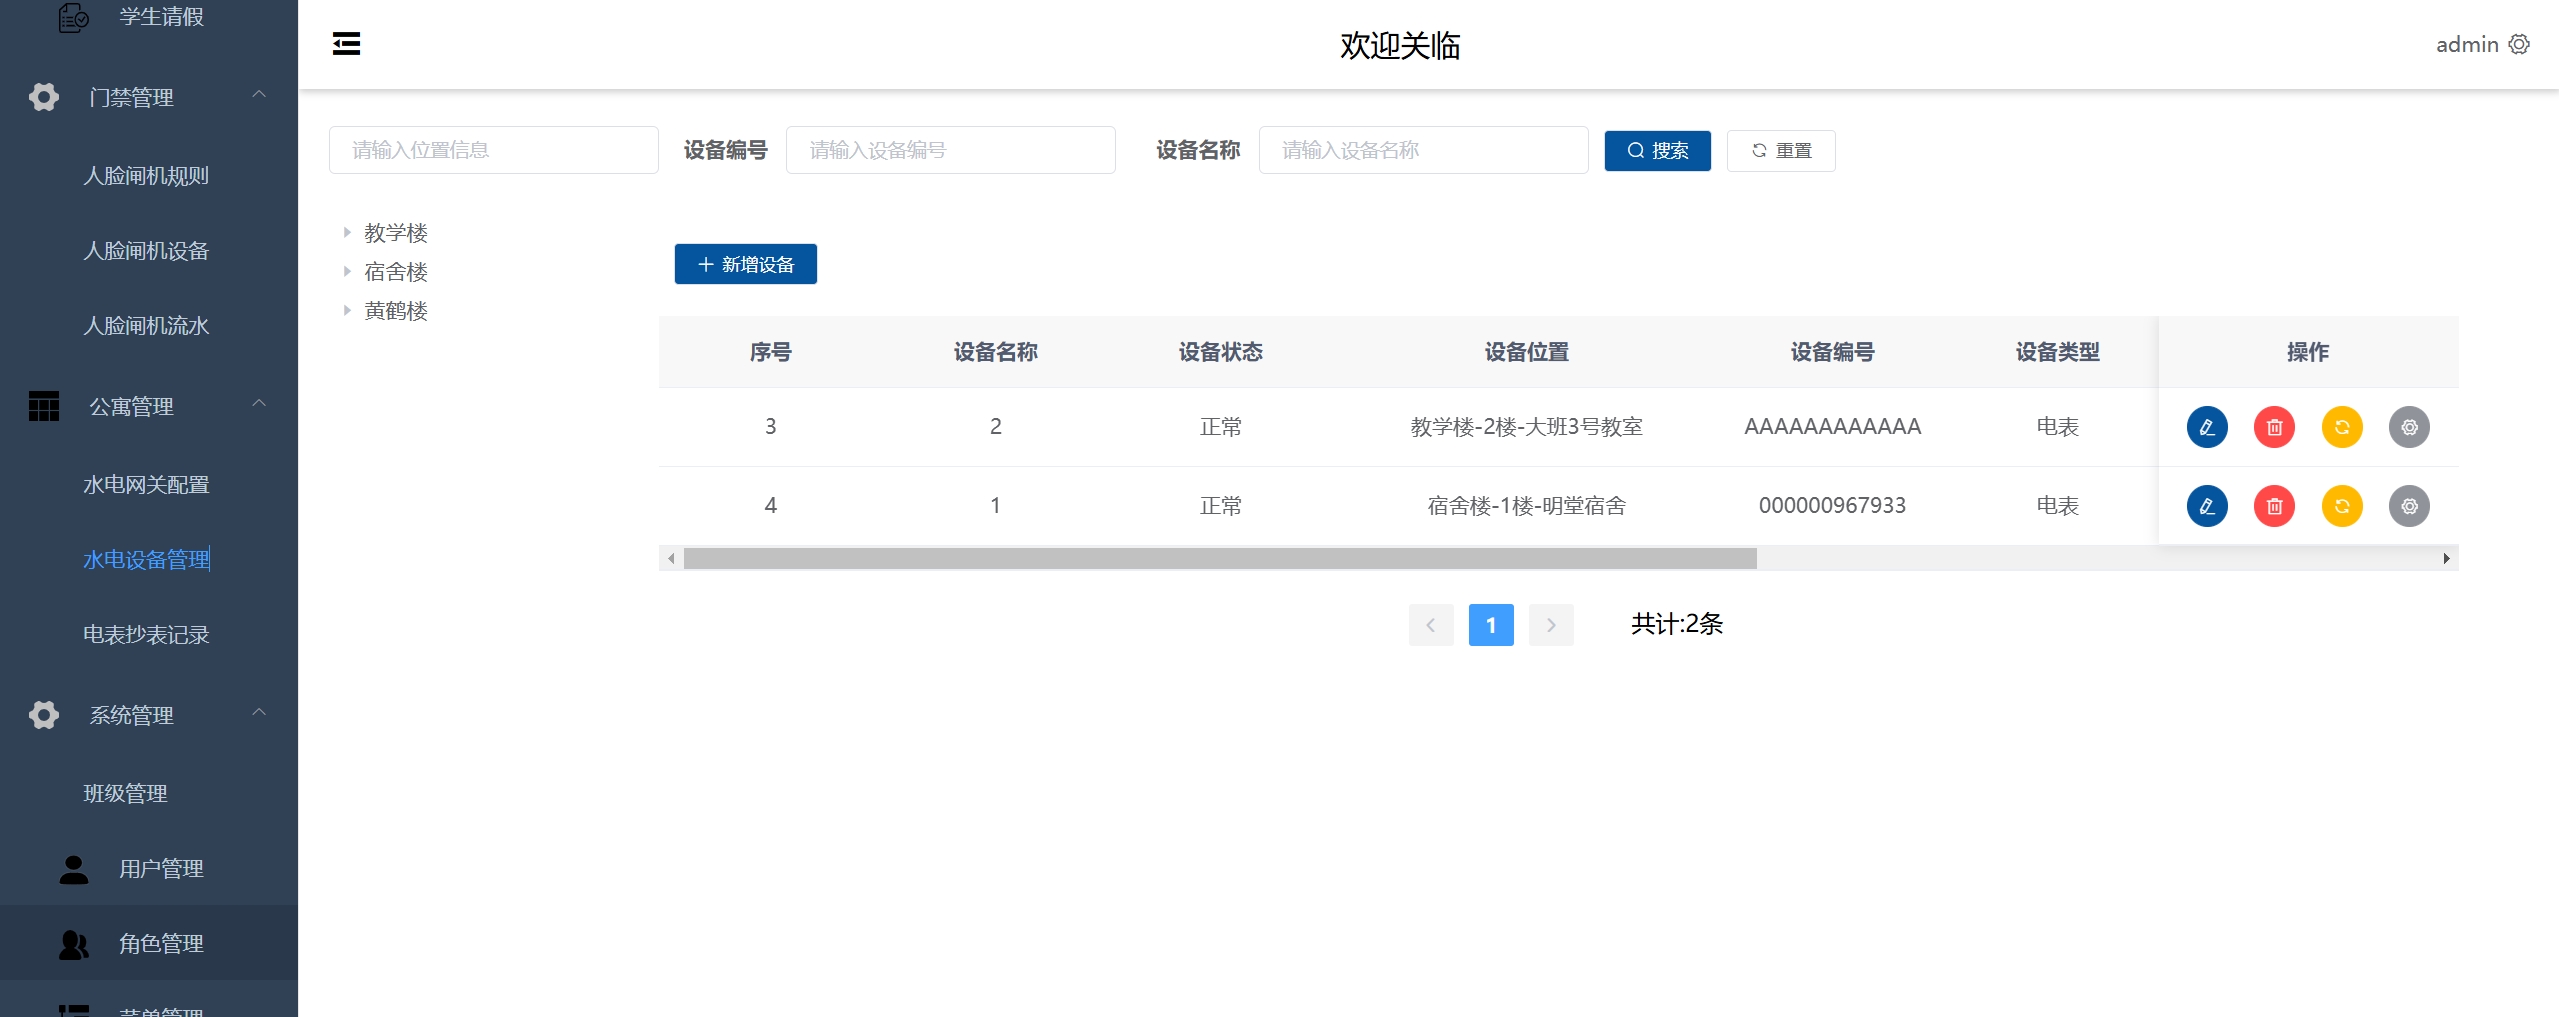Image resolution: width=2559 pixels, height=1017 pixels.
Task: Click the 学生请假 document icon
Action: click(74, 17)
